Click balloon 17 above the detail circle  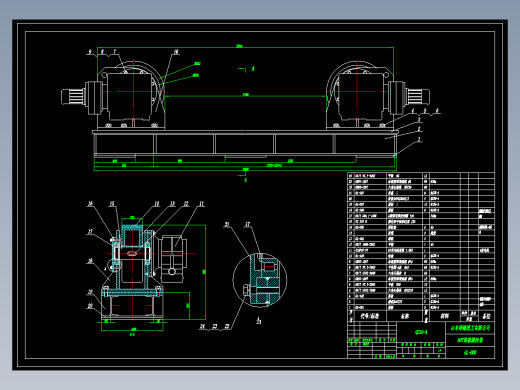point(248,224)
